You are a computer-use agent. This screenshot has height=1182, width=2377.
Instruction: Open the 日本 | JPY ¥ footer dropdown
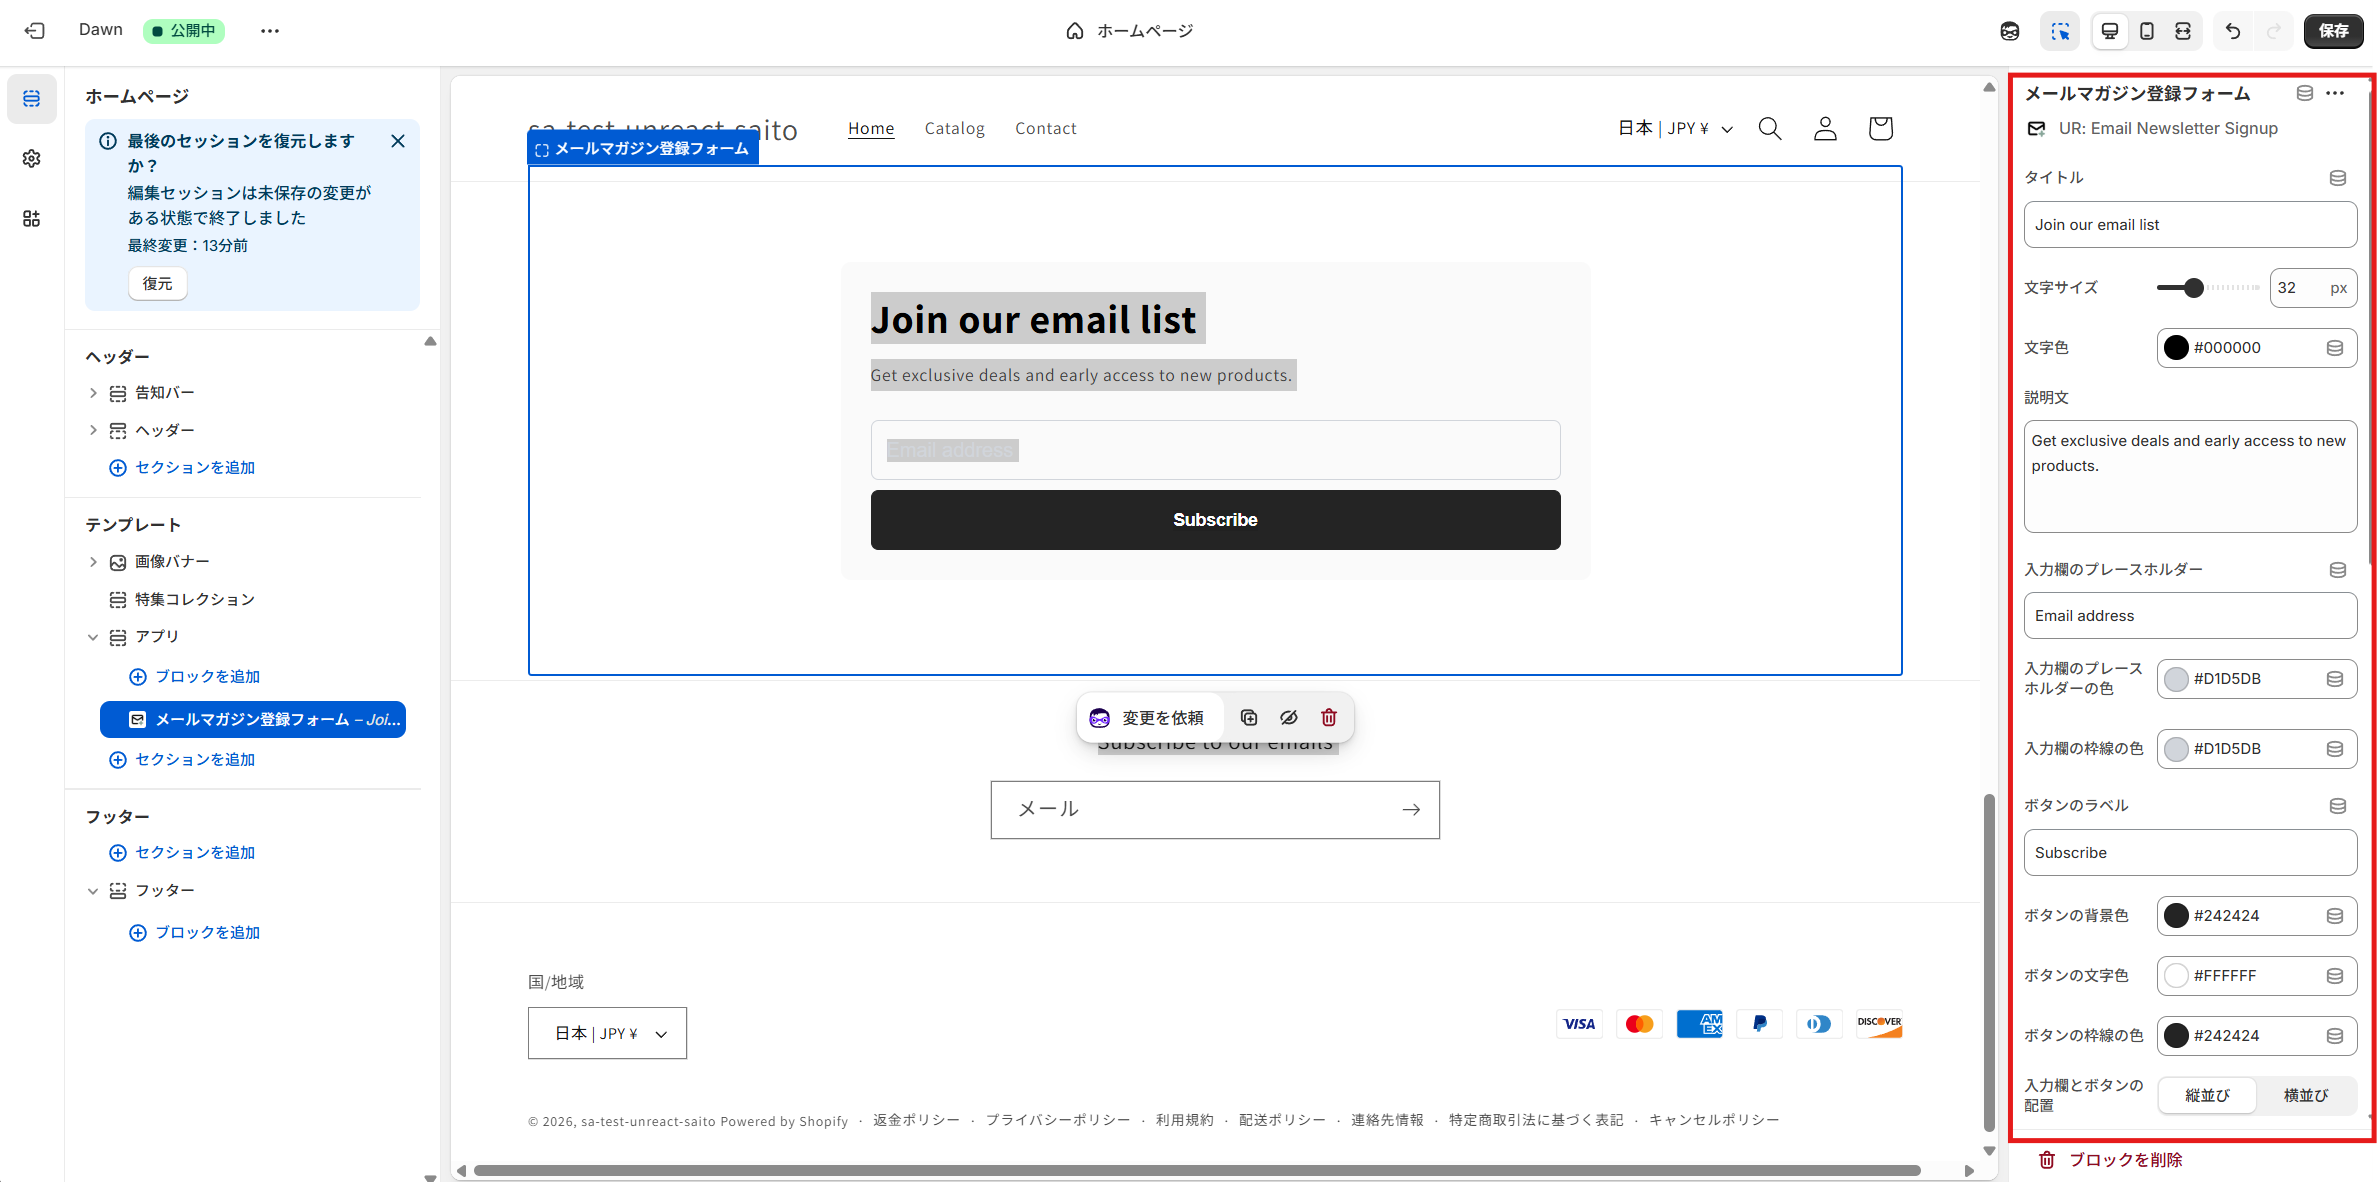pos(607,1033)
